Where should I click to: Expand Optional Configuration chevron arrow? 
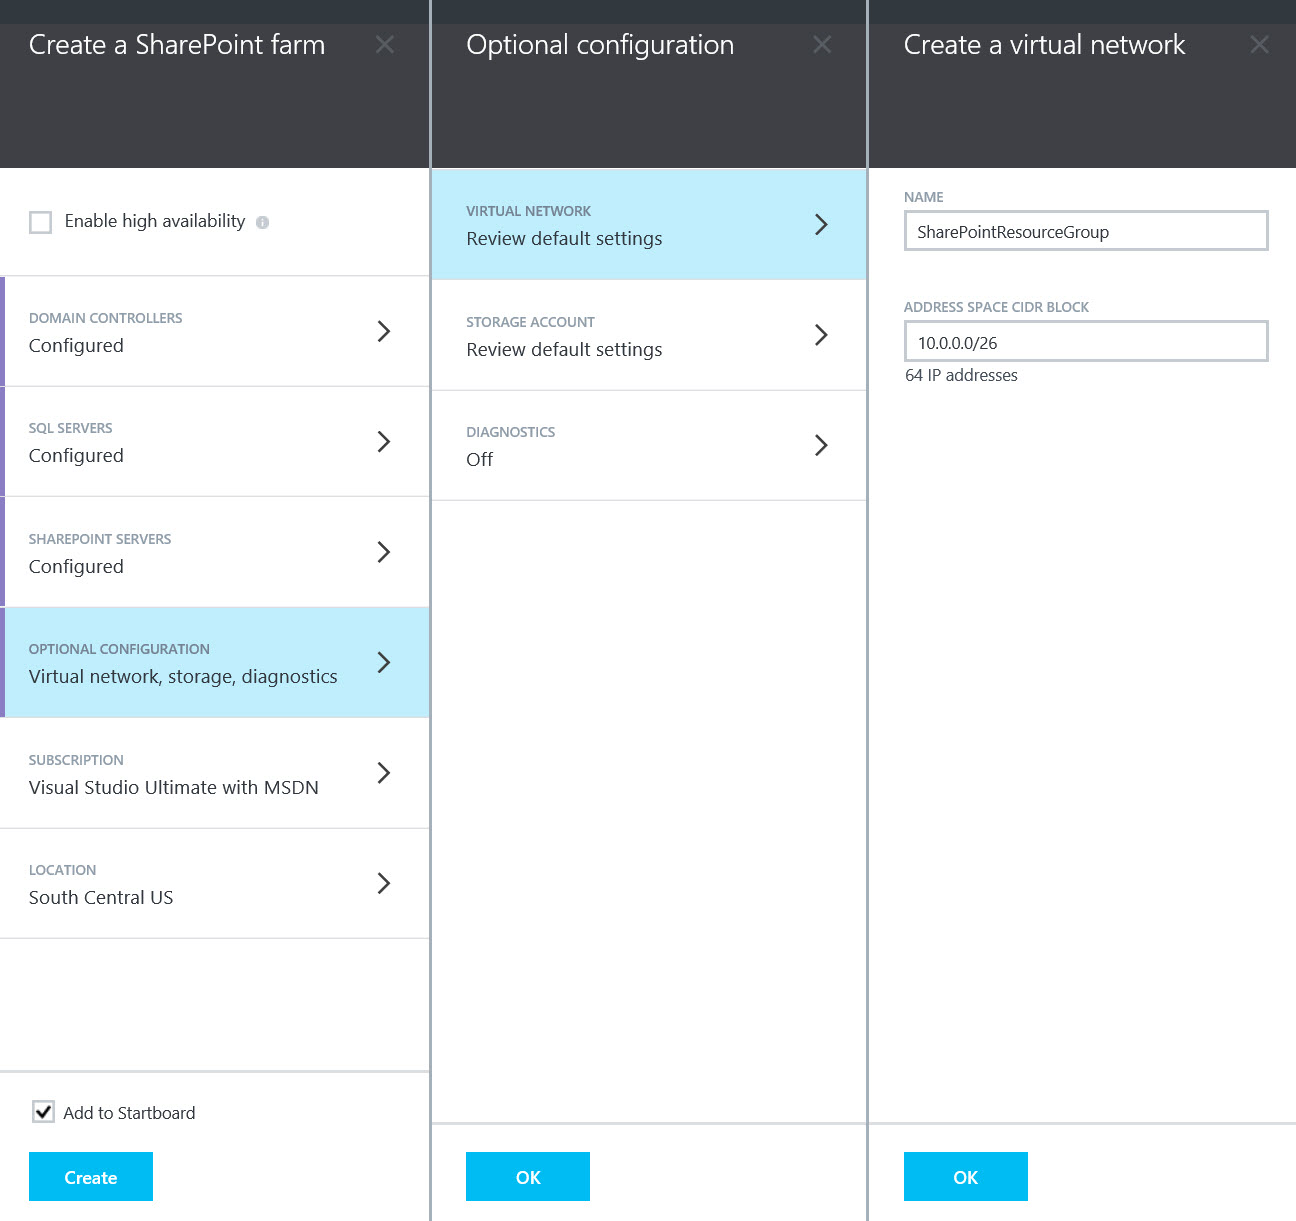[384, 662]
